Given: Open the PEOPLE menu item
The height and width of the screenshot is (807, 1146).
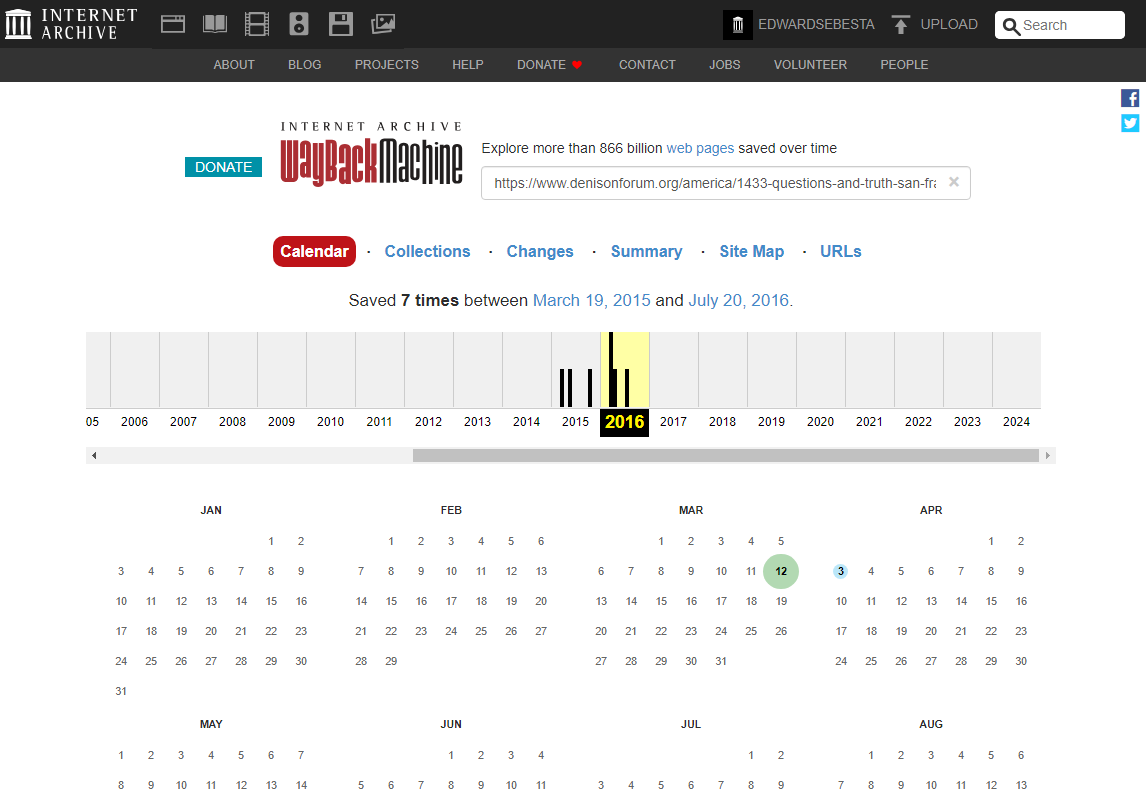Looking at the screenshot, I should pyautogui.click(x=904, y=65).
